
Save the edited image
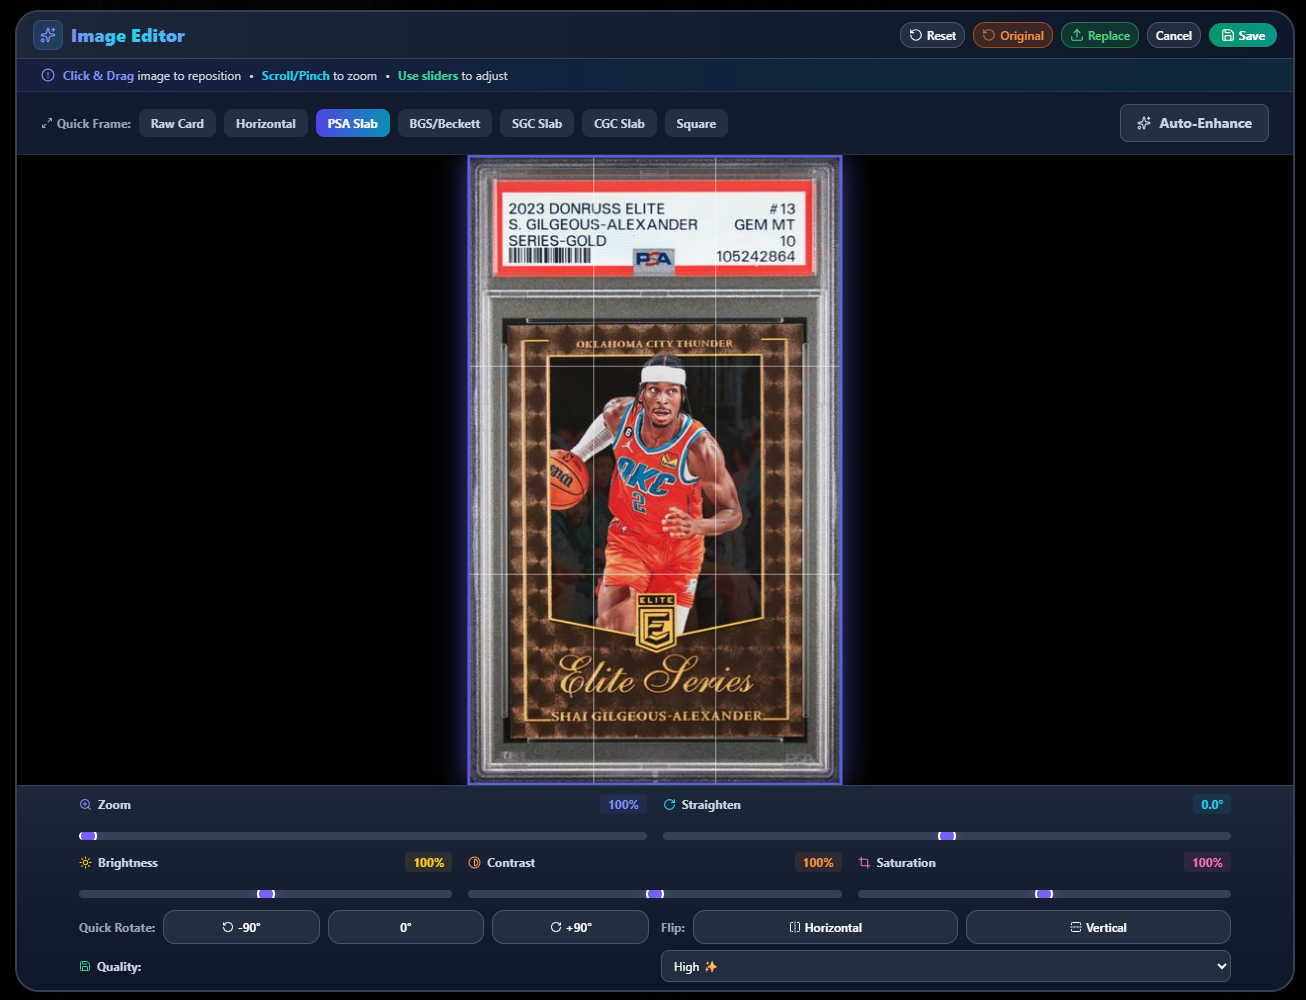pyautogui.click(x=1242, y=34)
